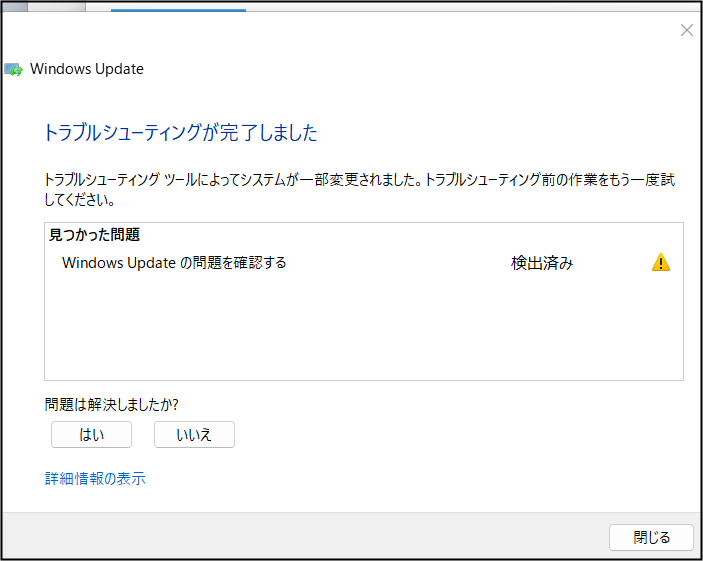Click the 見つかった問題 heading
The image size is (703, 561).
[94, 235]
